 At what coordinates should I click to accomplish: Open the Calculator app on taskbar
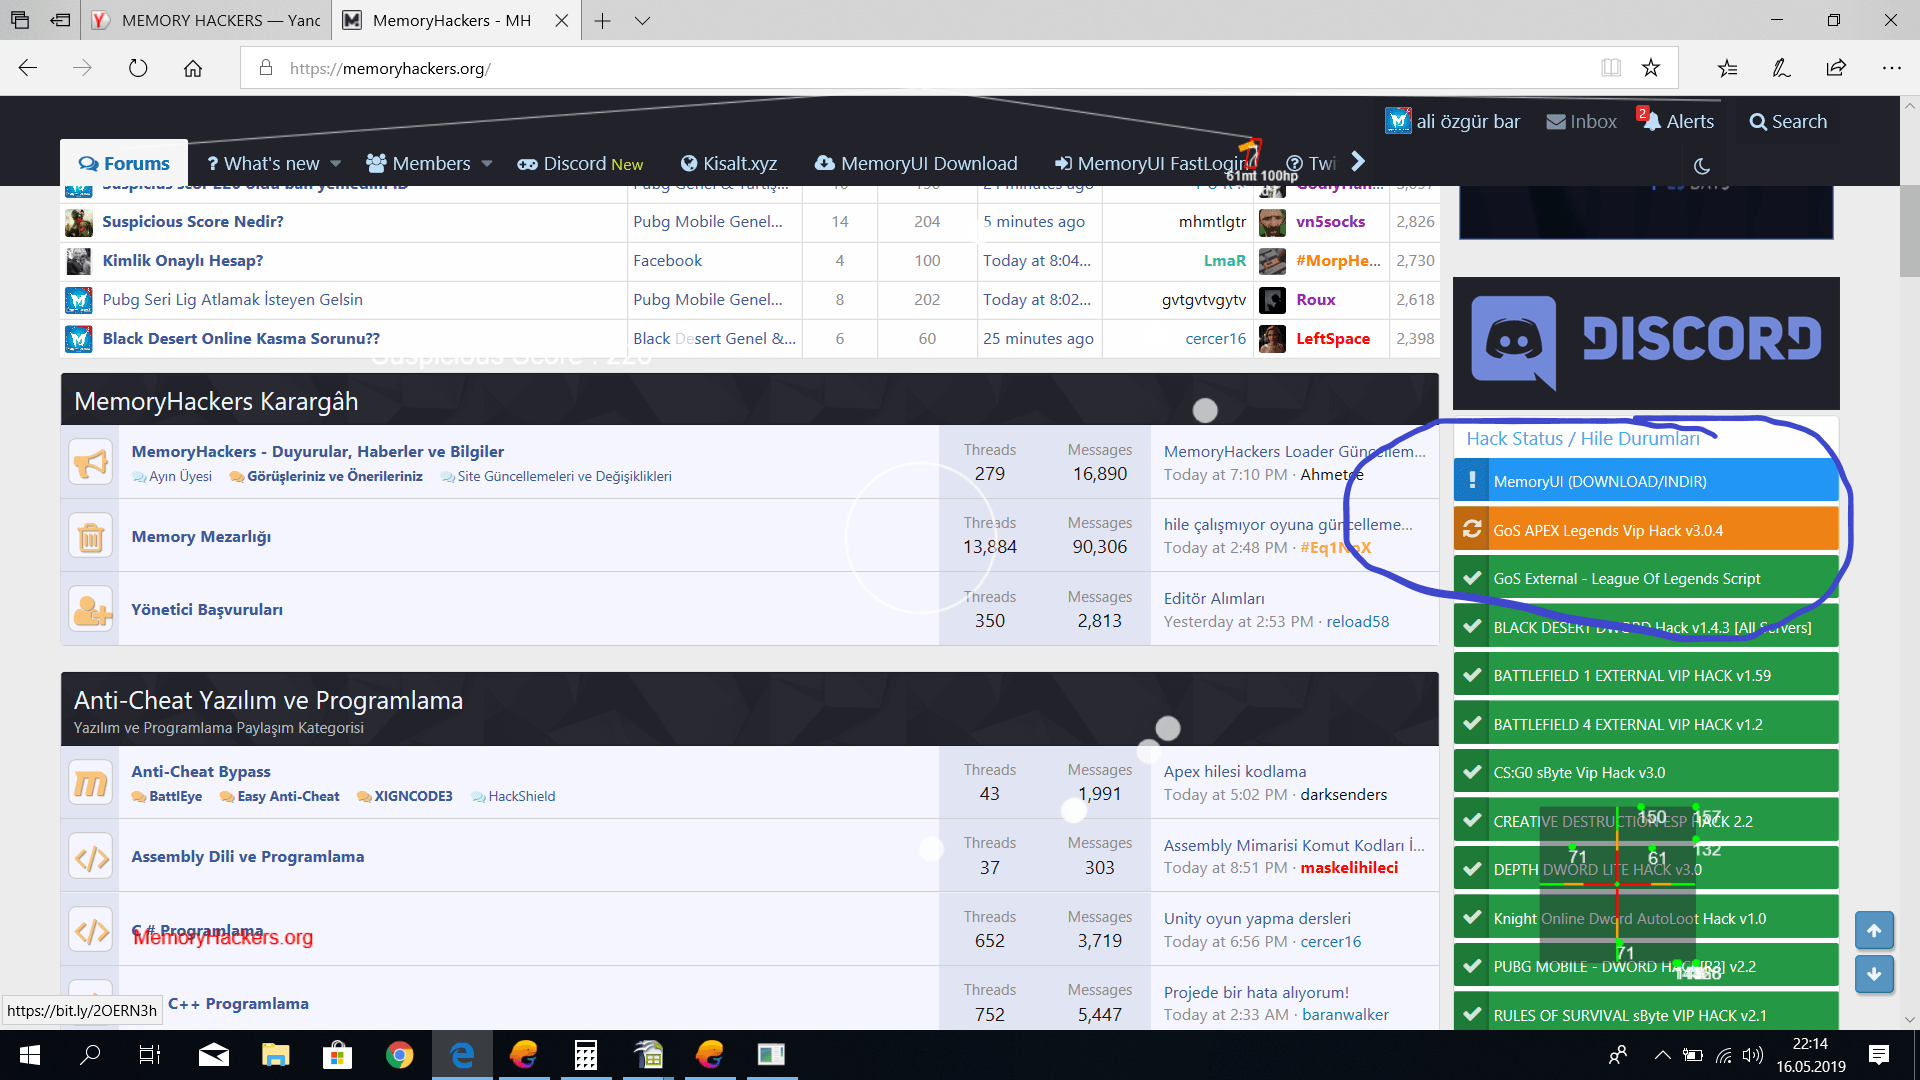point(586,1055)
